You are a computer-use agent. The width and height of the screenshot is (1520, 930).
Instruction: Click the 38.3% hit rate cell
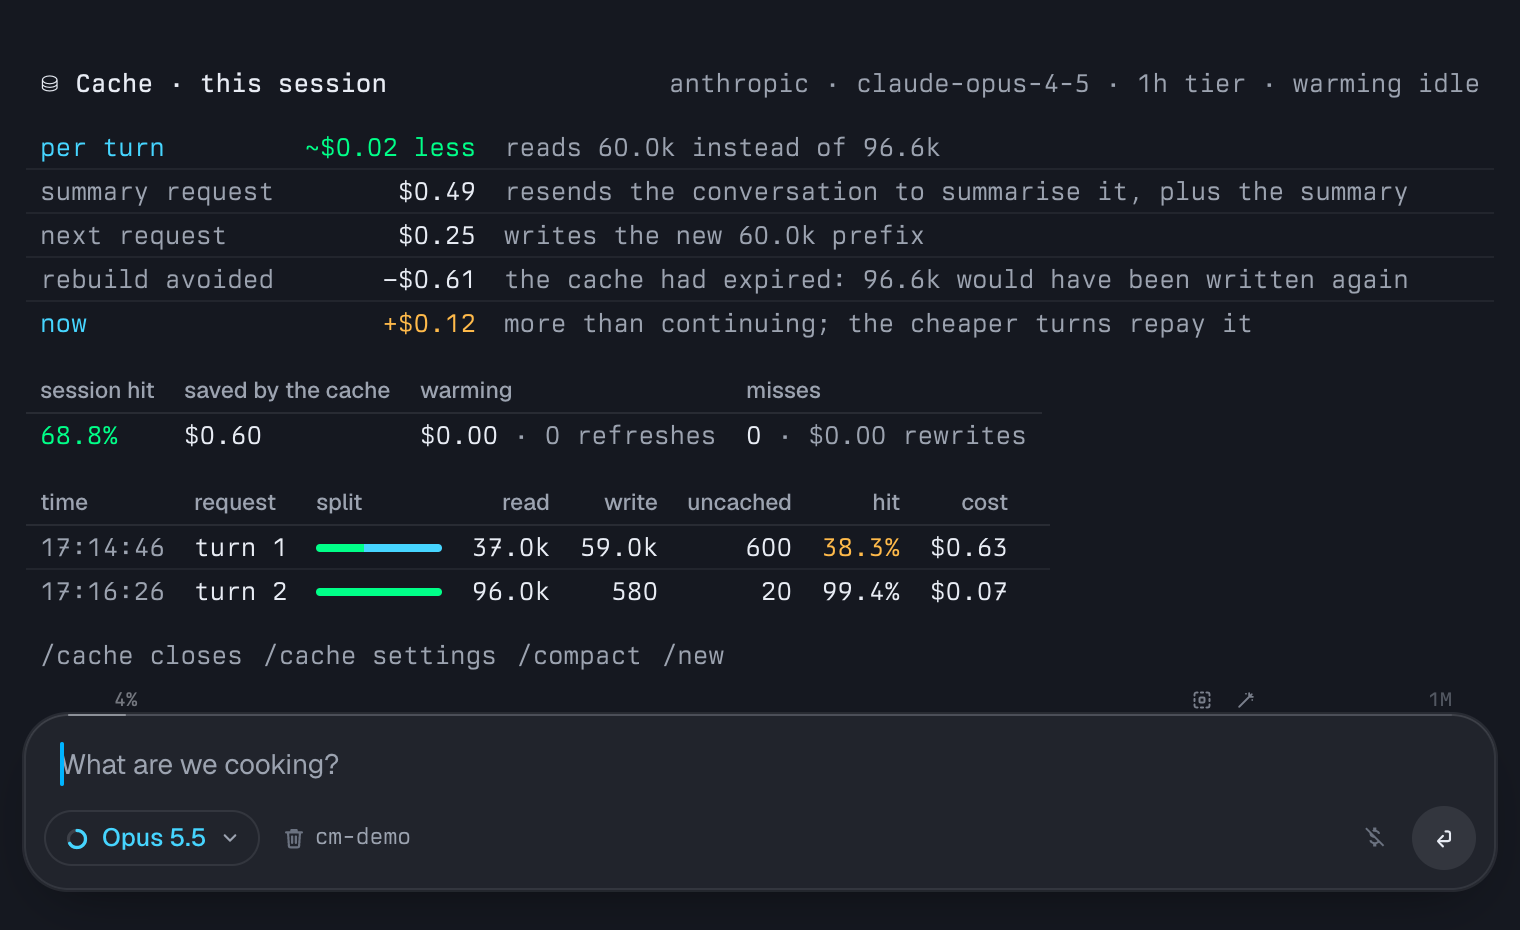click(x=861, y=548)
